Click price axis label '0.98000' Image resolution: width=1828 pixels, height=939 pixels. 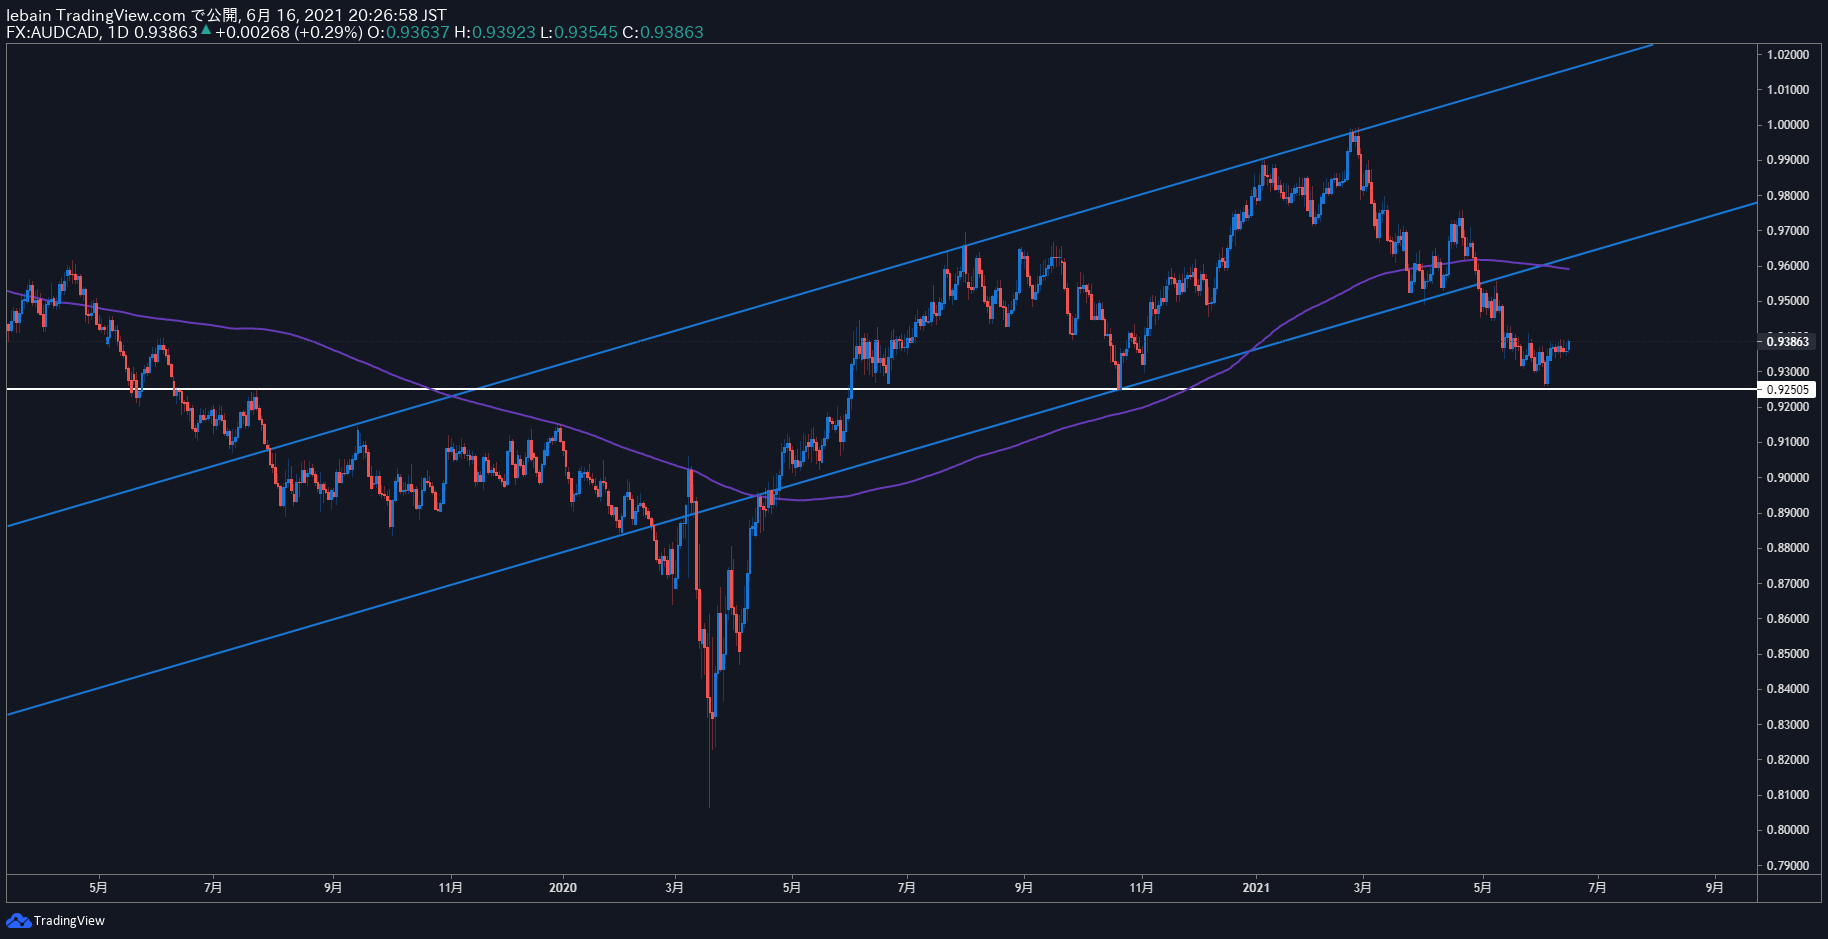coord(1788,195)
